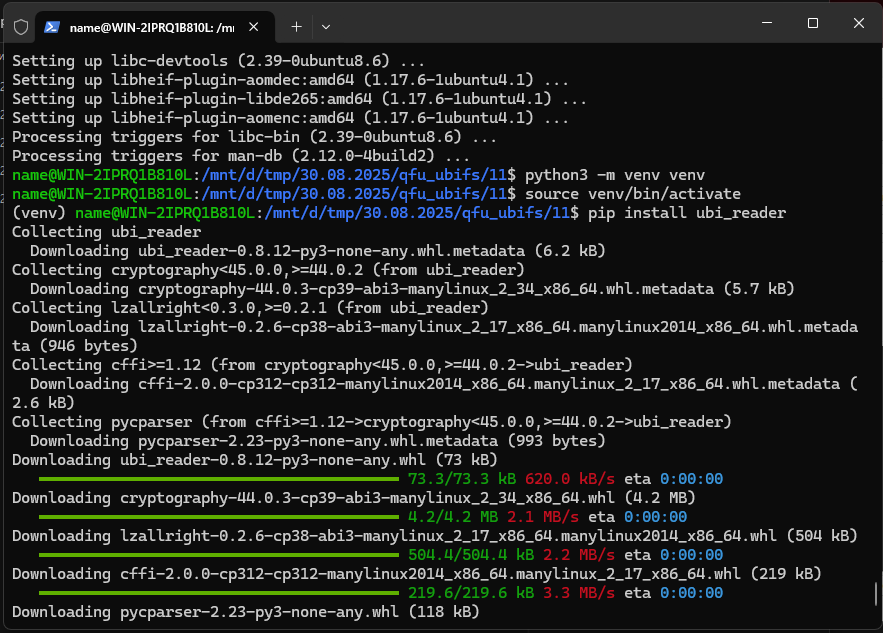The height and width of the screenshot is (633, 883).
Task: Minimize the terminal window
Action: 767,23
